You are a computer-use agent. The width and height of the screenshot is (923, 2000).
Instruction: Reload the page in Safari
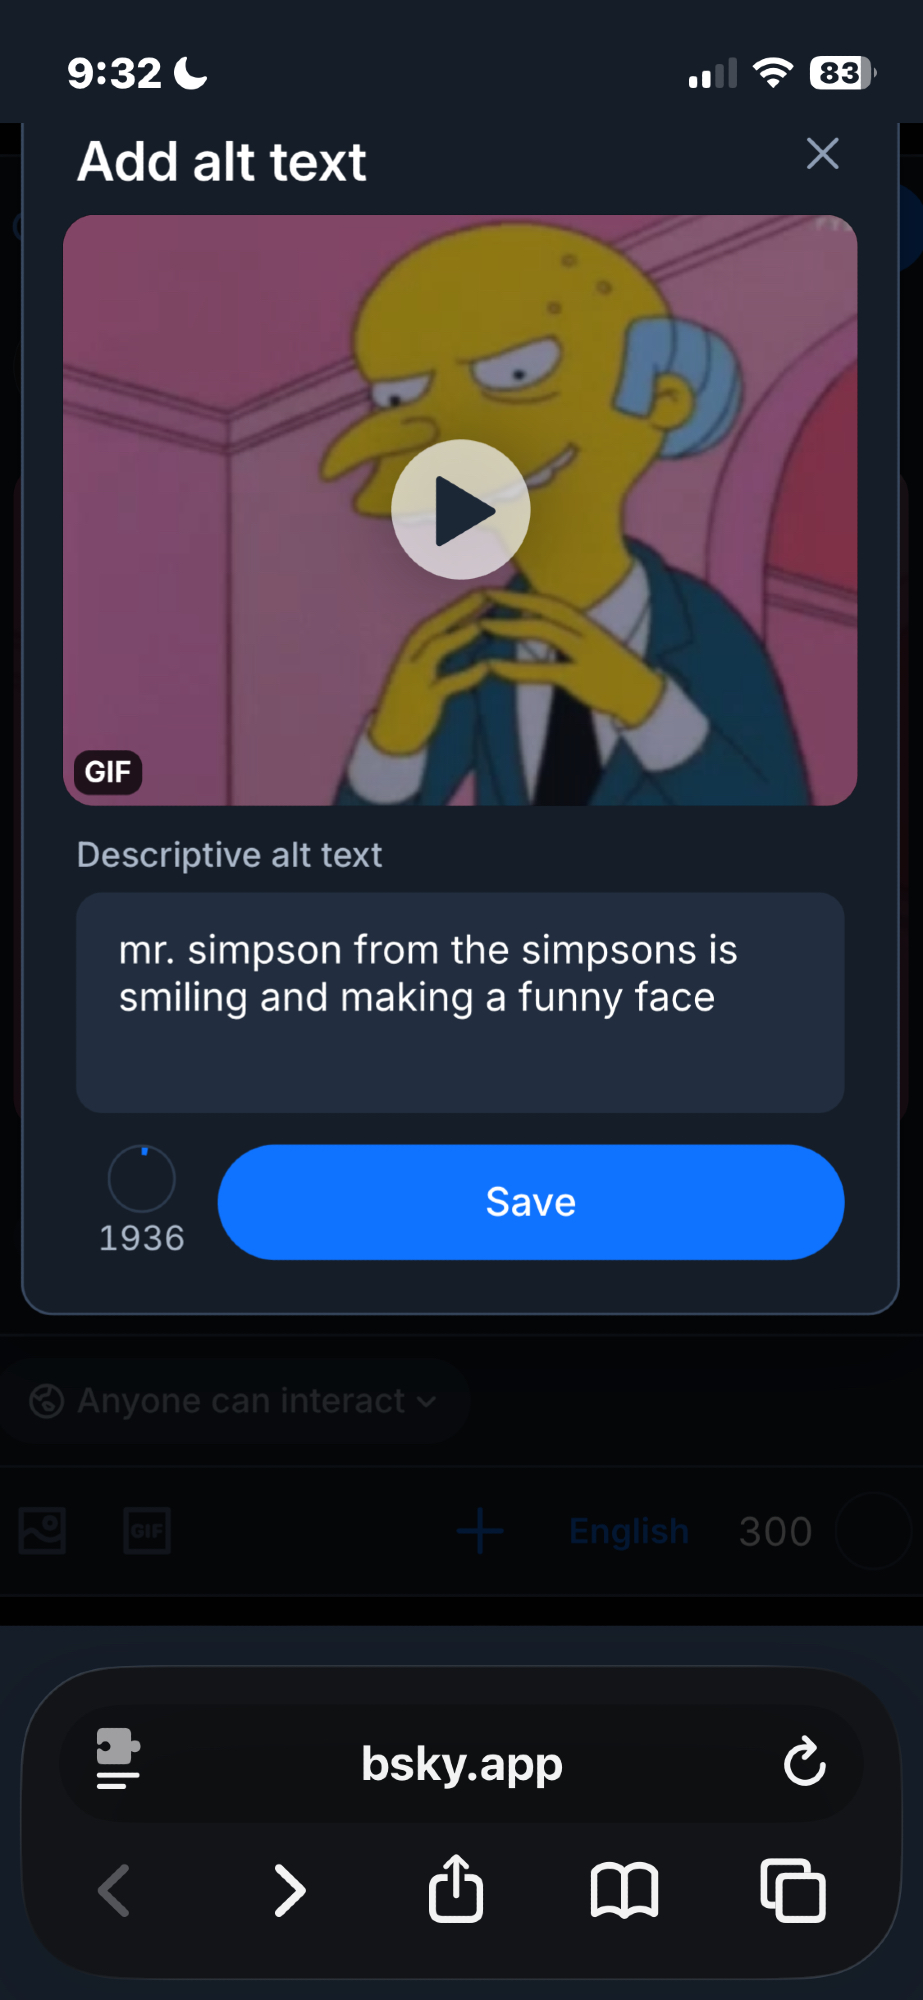pyautogui.click(x=804, y=1762)
